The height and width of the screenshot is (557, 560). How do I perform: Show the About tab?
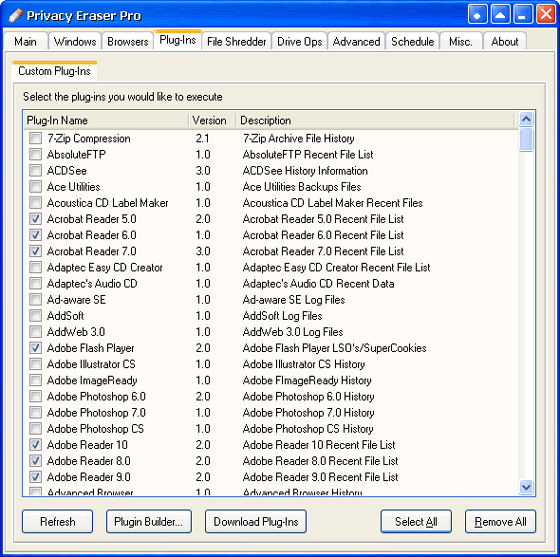tap(505, 41)
